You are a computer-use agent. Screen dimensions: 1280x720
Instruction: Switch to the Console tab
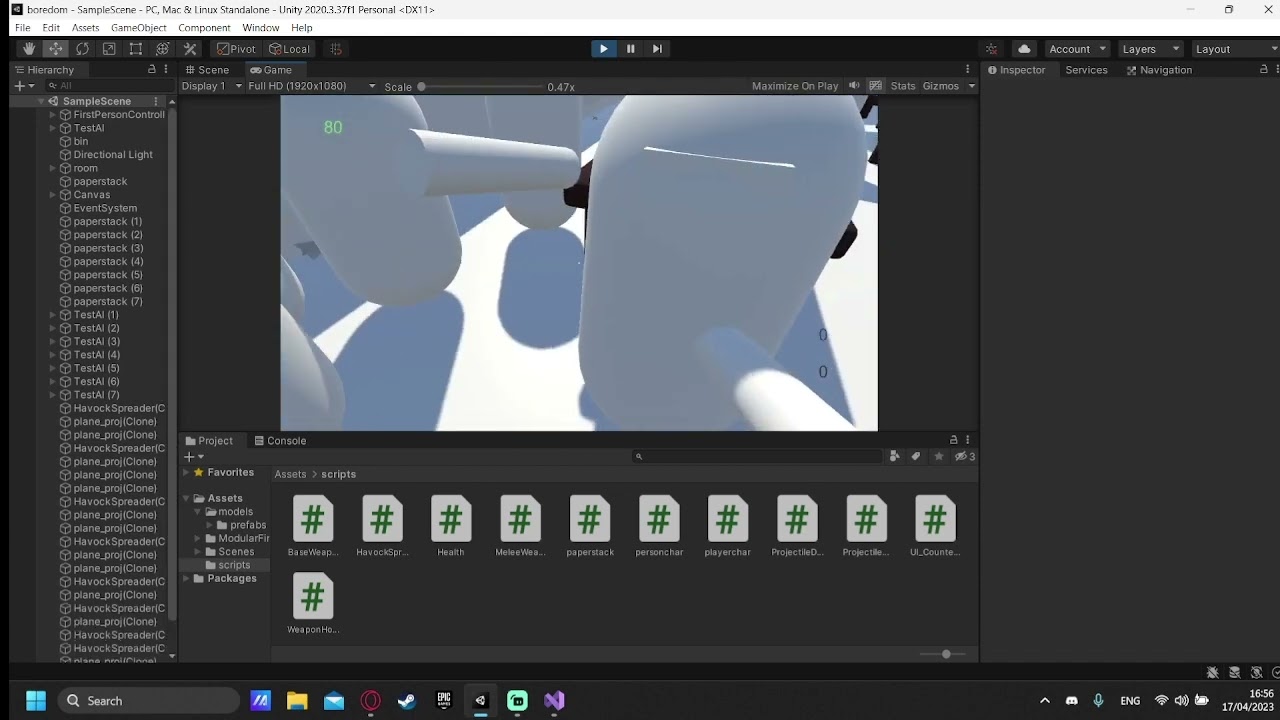click(x=280, y=441)
